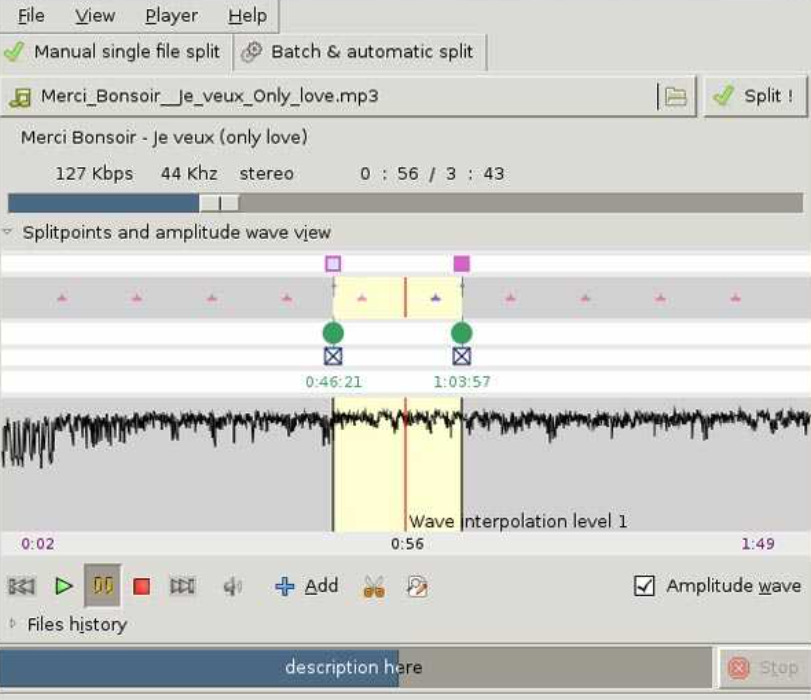The width and height of the screenshot is (811, 700).
Task: Open the Player menu
Action: coord(171,16)
